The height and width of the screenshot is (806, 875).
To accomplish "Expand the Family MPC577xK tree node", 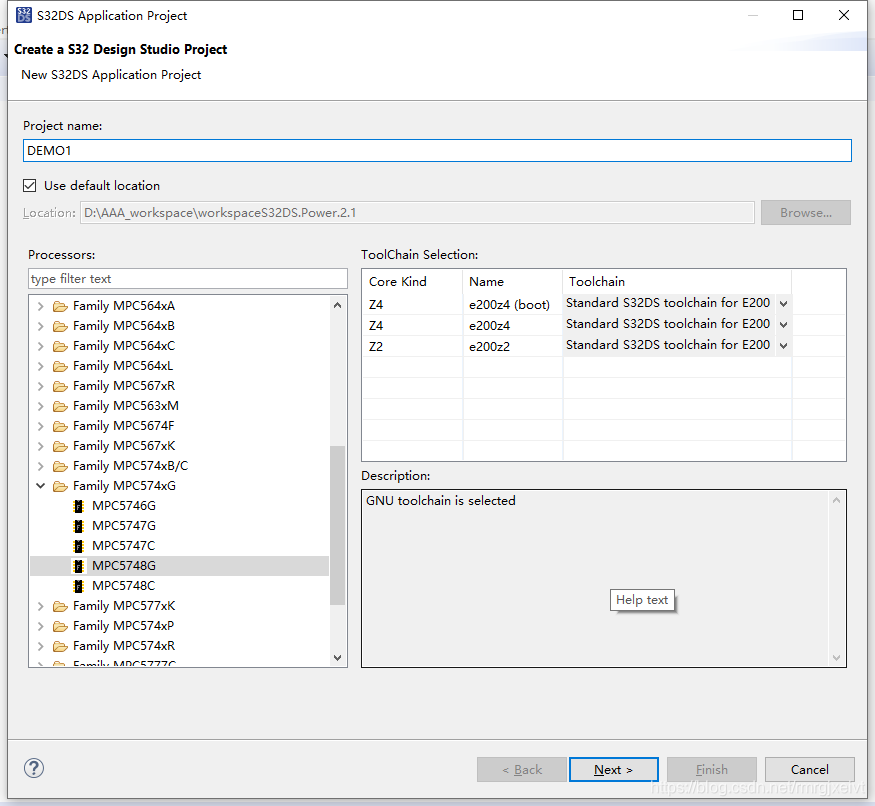I will (40, 606).
